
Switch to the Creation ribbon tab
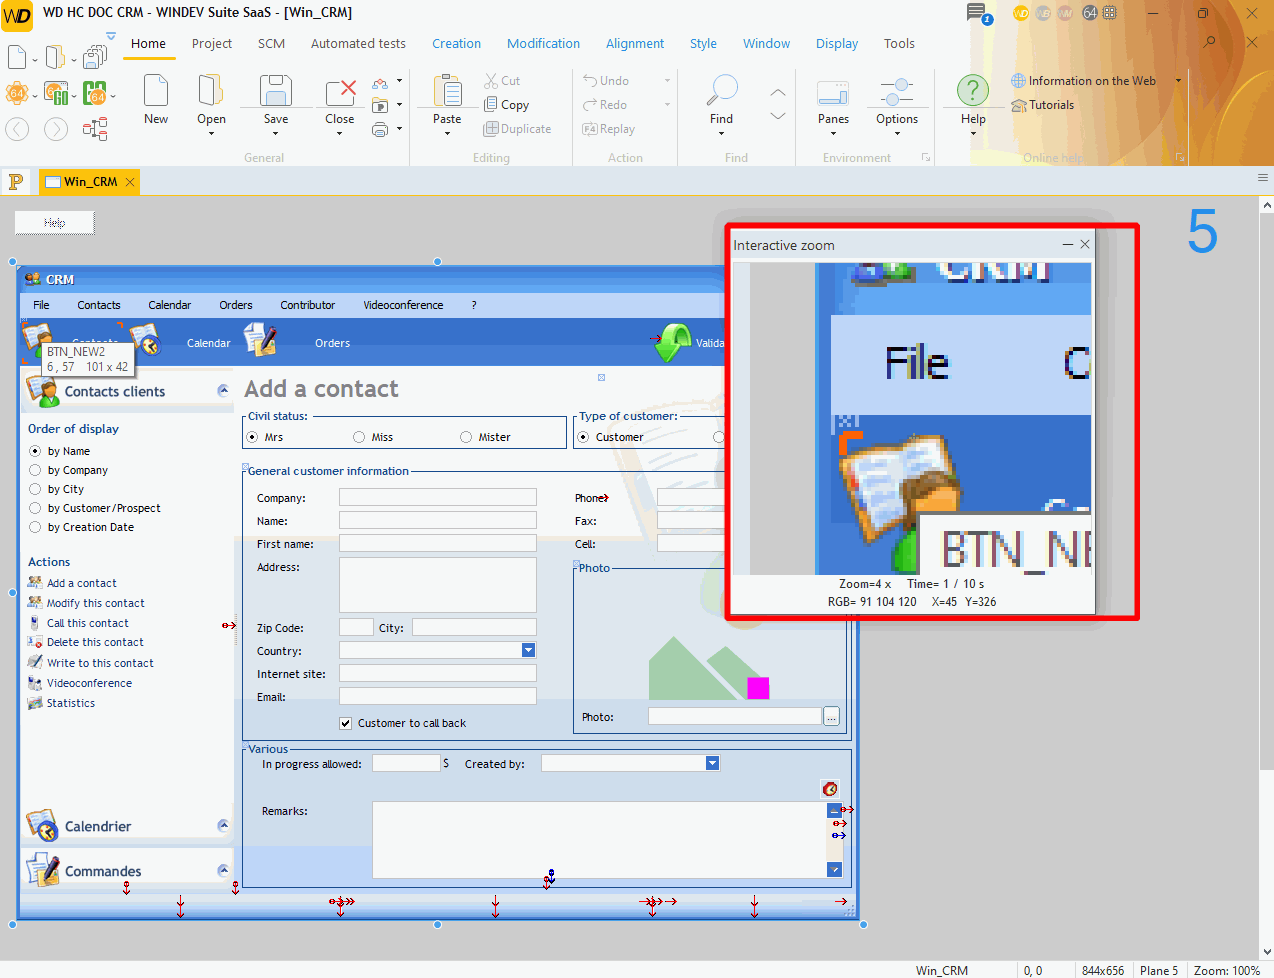tap(456, 43)
